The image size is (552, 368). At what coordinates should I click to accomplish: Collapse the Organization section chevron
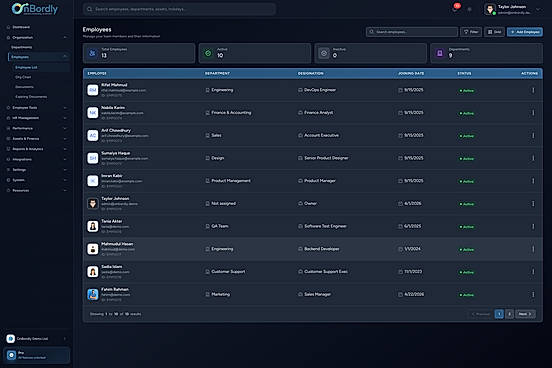point(65,37)
